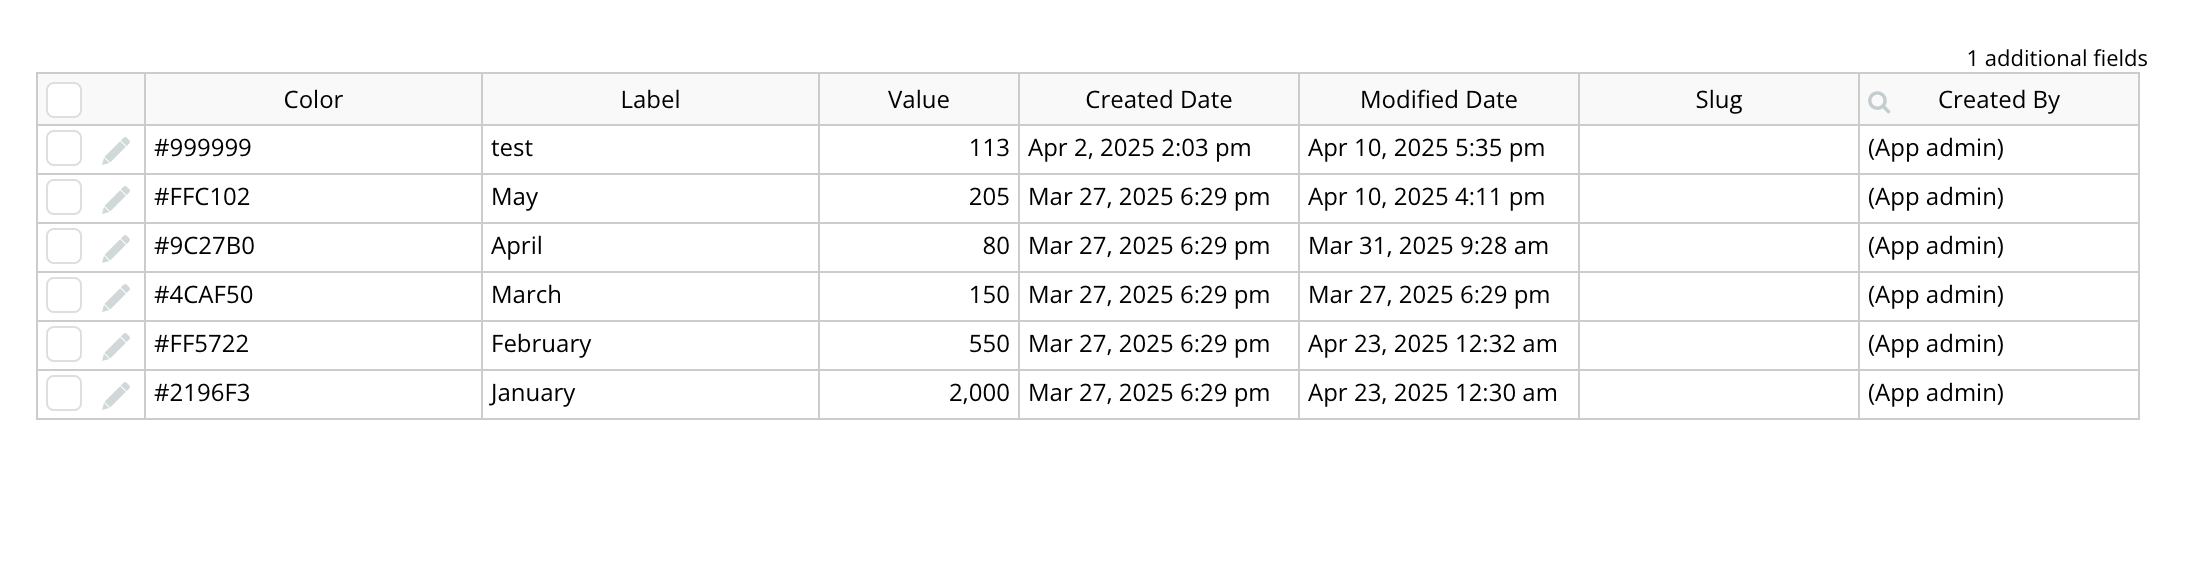Click the Label column header
Screen dimensions: 2198x582
pos(650,100)
